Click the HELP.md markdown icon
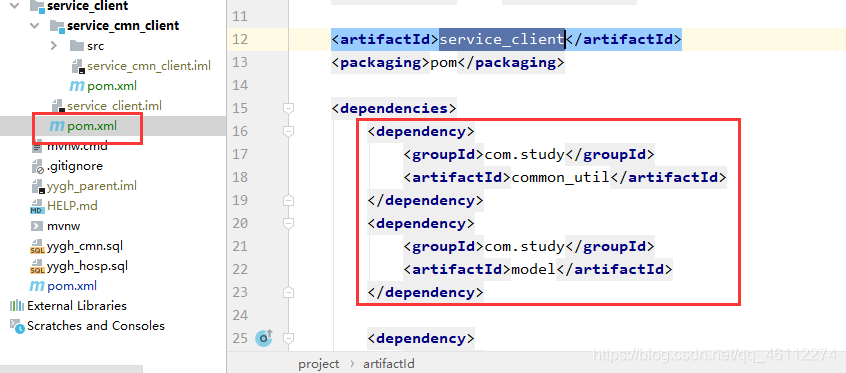The height and width of the screenshot is (373, 846). coord(37,207)
